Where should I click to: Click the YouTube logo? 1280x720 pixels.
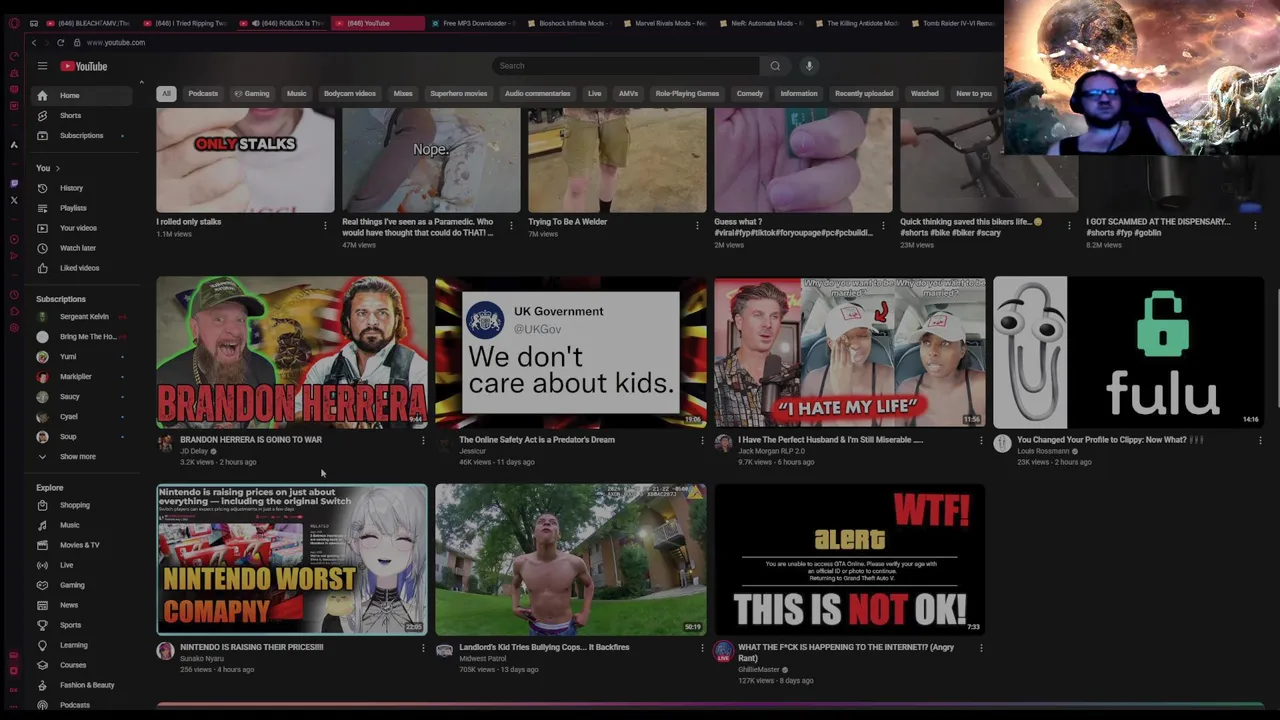(84, 66)
